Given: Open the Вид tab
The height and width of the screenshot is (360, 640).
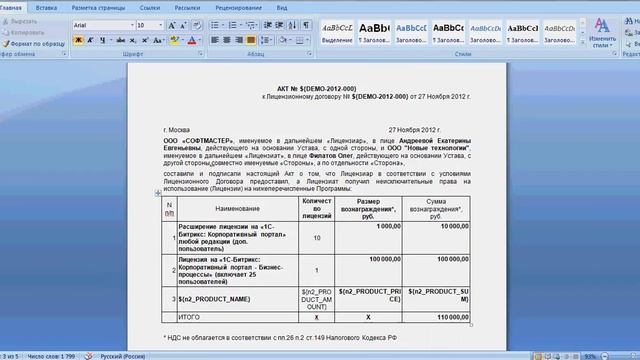Looking at the screenshot, I should pos(282,8).
